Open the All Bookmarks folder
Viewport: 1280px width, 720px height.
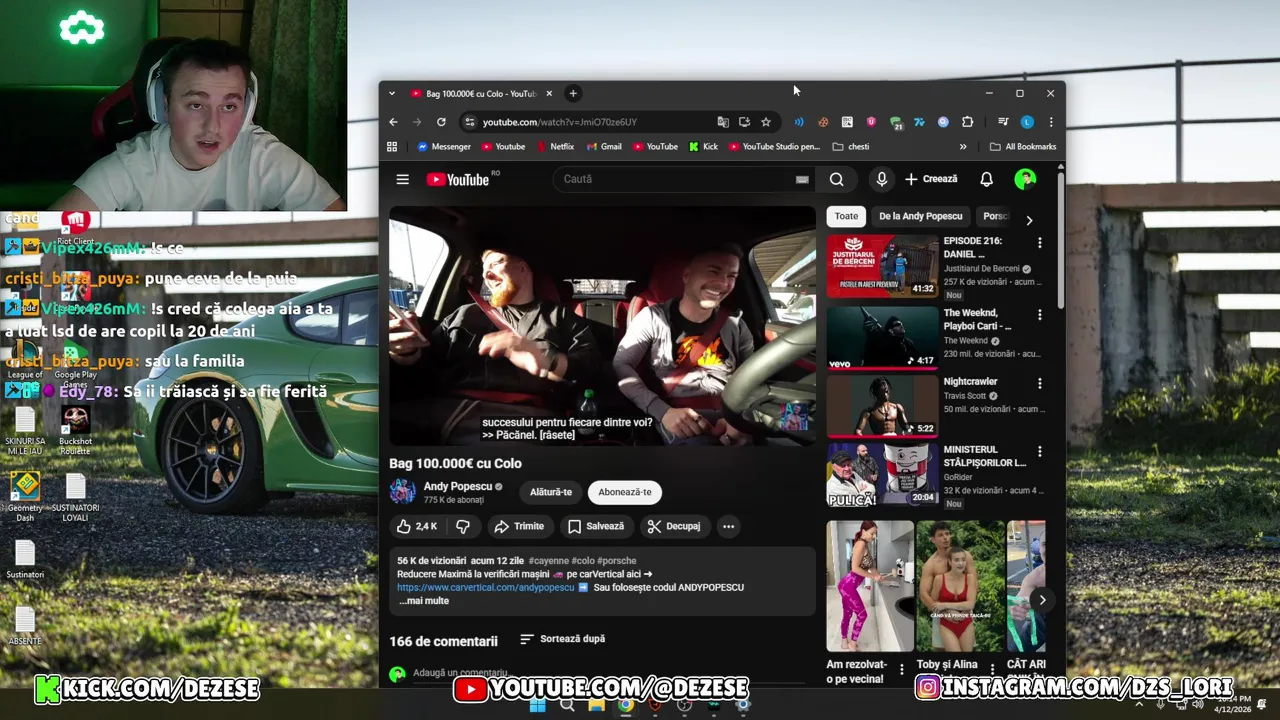[x=1022, y=147]
